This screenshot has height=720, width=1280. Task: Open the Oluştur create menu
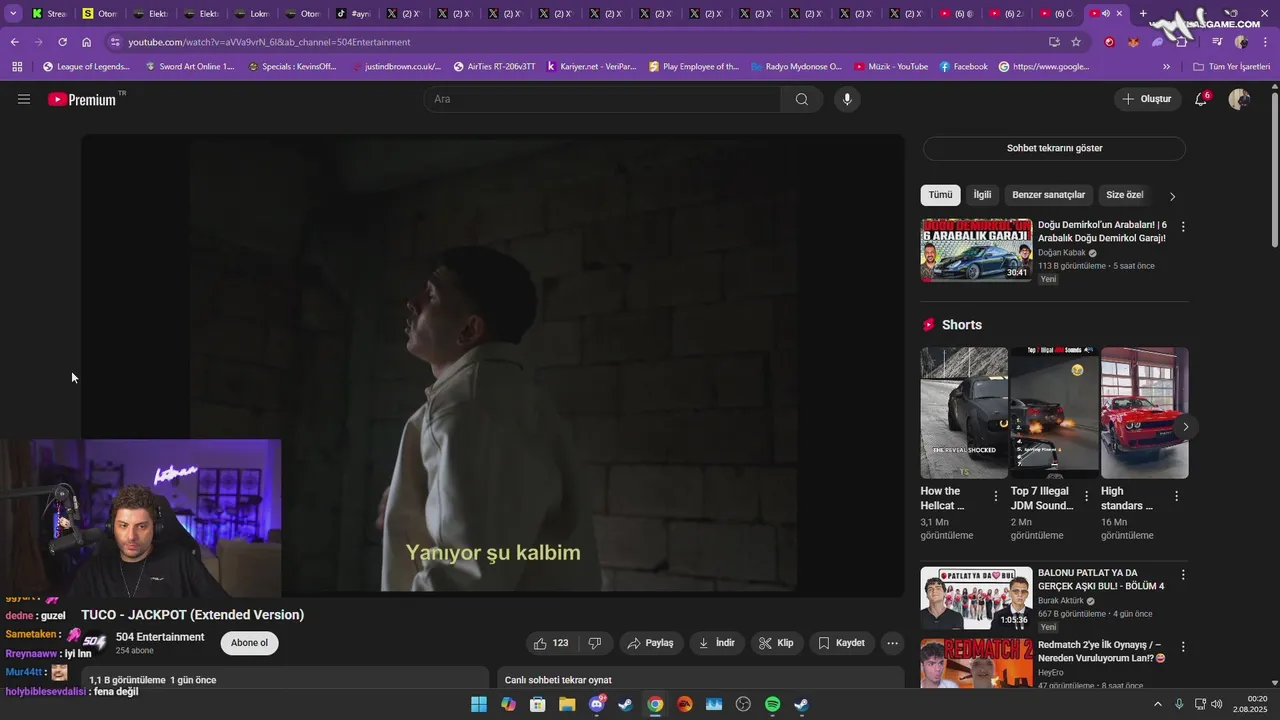tap(1146, 99)
